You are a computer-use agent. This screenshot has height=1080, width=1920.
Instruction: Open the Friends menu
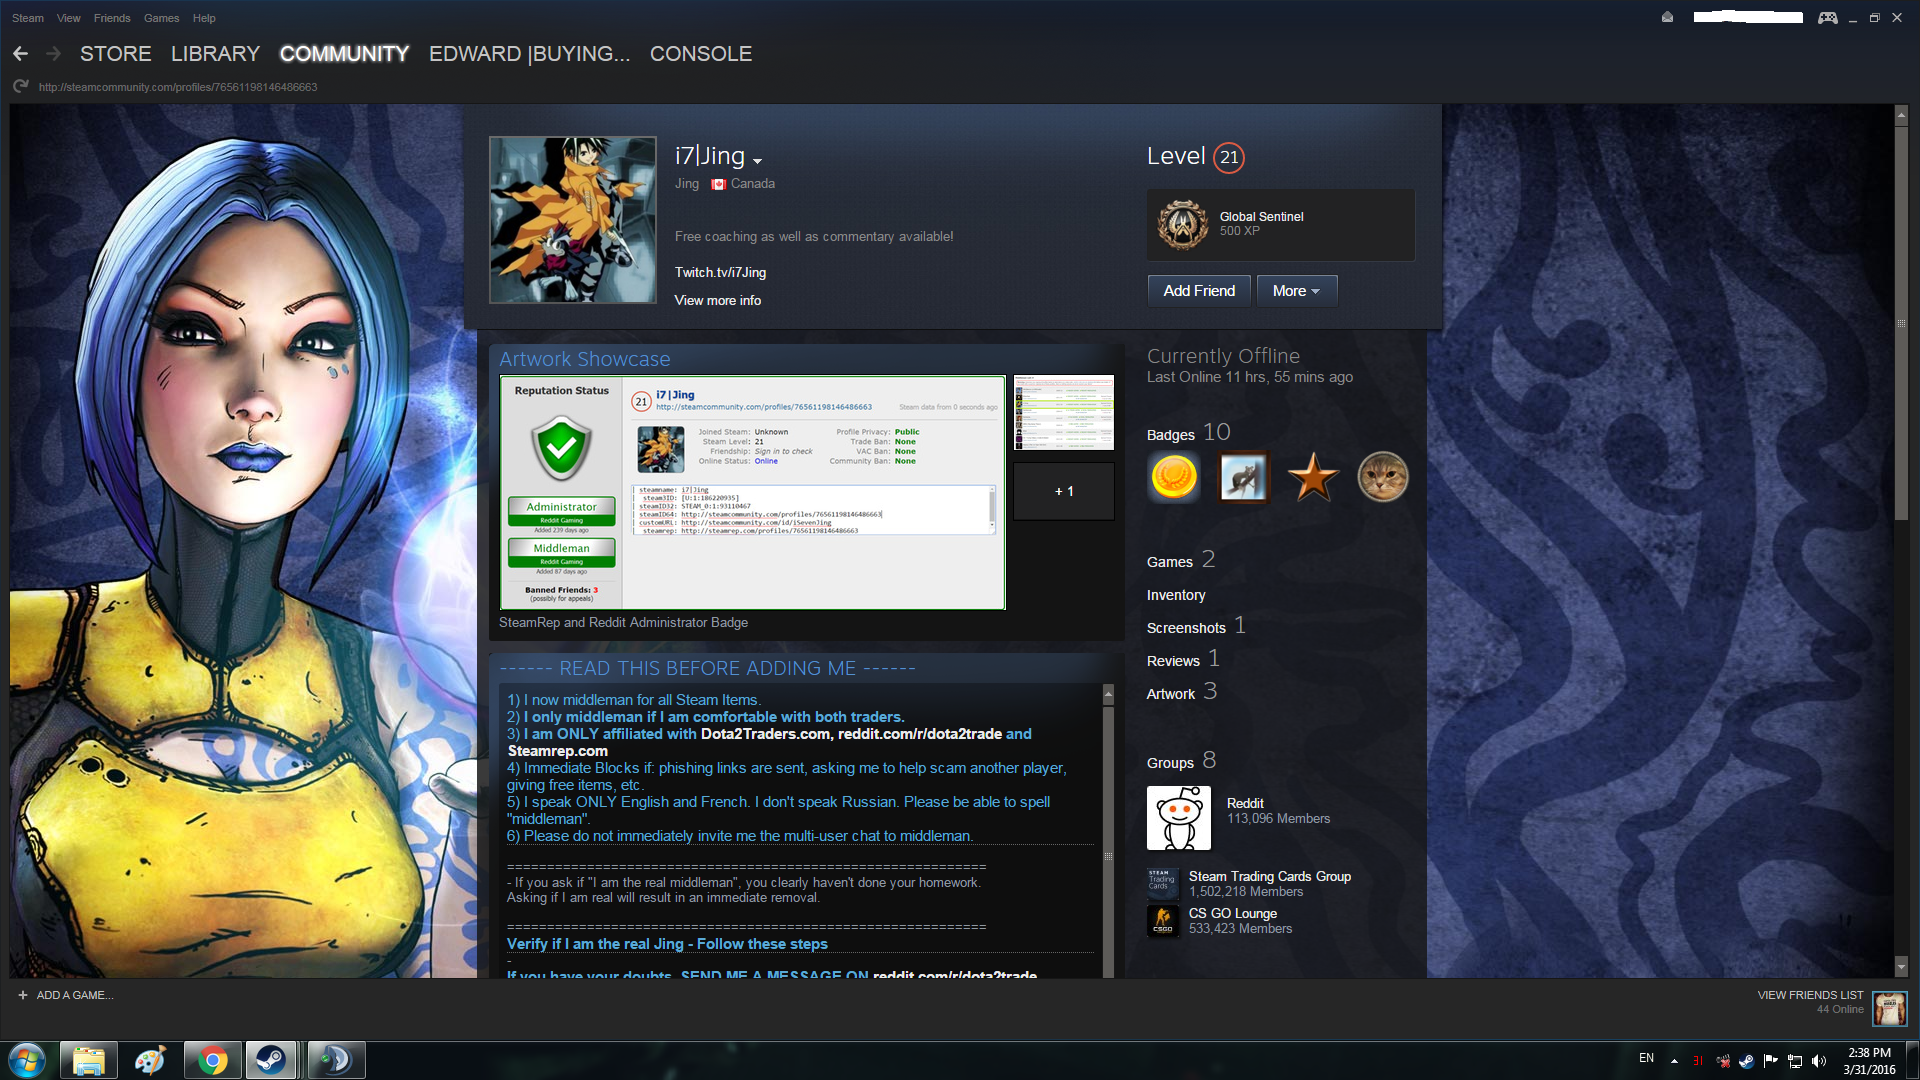[x=112, y=18]
